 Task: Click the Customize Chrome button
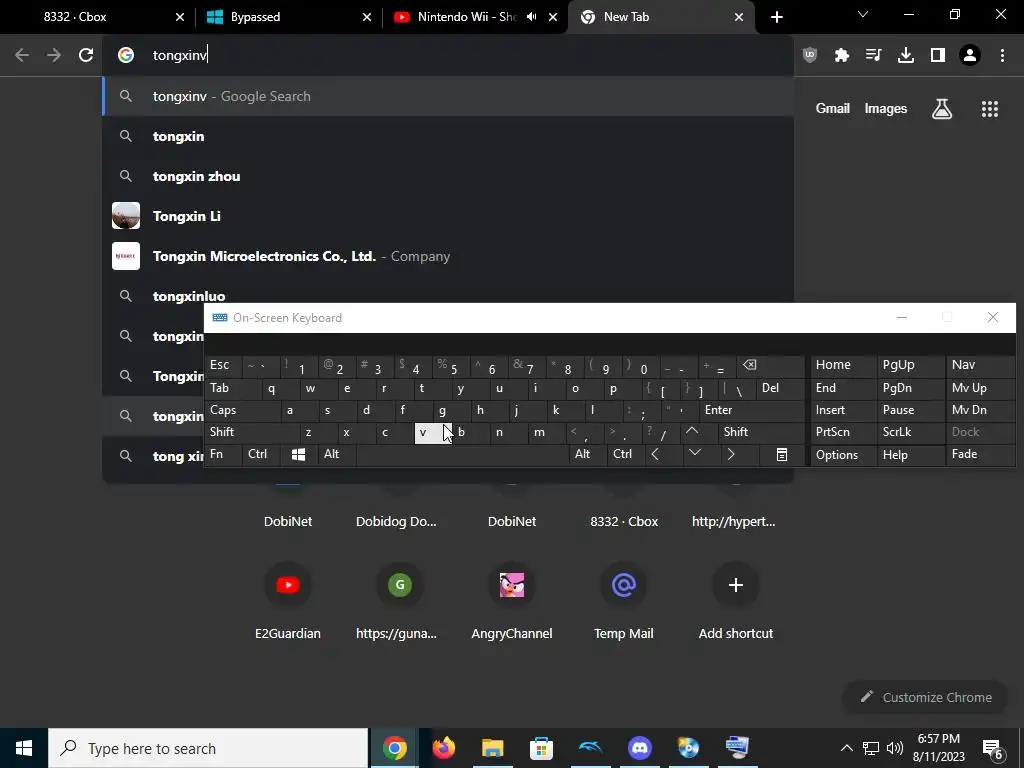(926, 697)
